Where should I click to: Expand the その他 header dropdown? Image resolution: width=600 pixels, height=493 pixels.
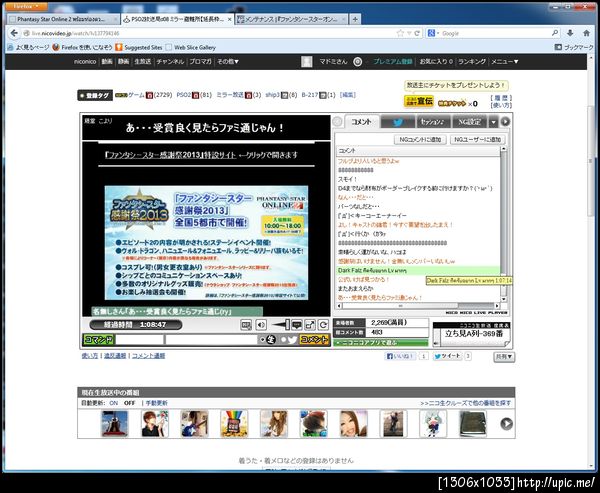tap(228, 61)
